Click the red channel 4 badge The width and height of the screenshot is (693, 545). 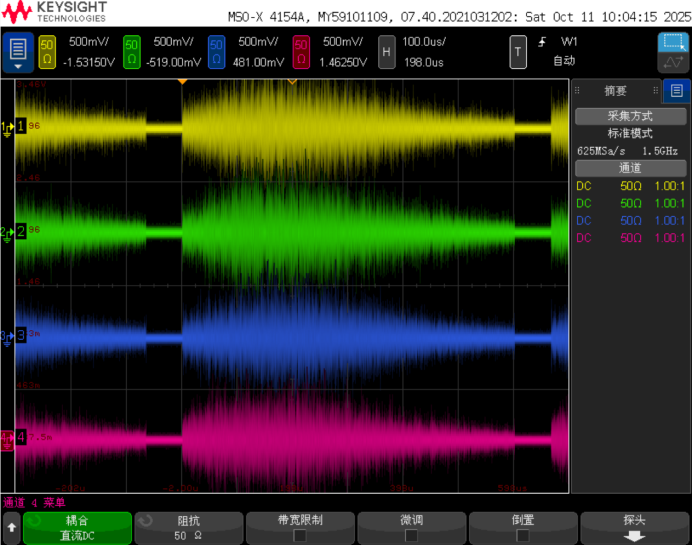pyautogui.click(x=301, y=52)
